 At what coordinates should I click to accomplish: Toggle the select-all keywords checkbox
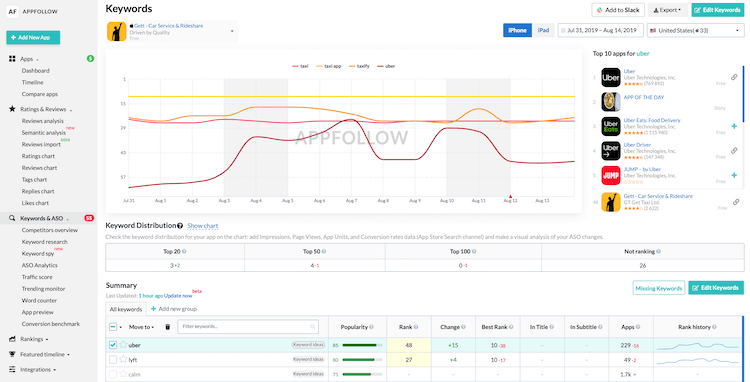click(x=113, y=327)
